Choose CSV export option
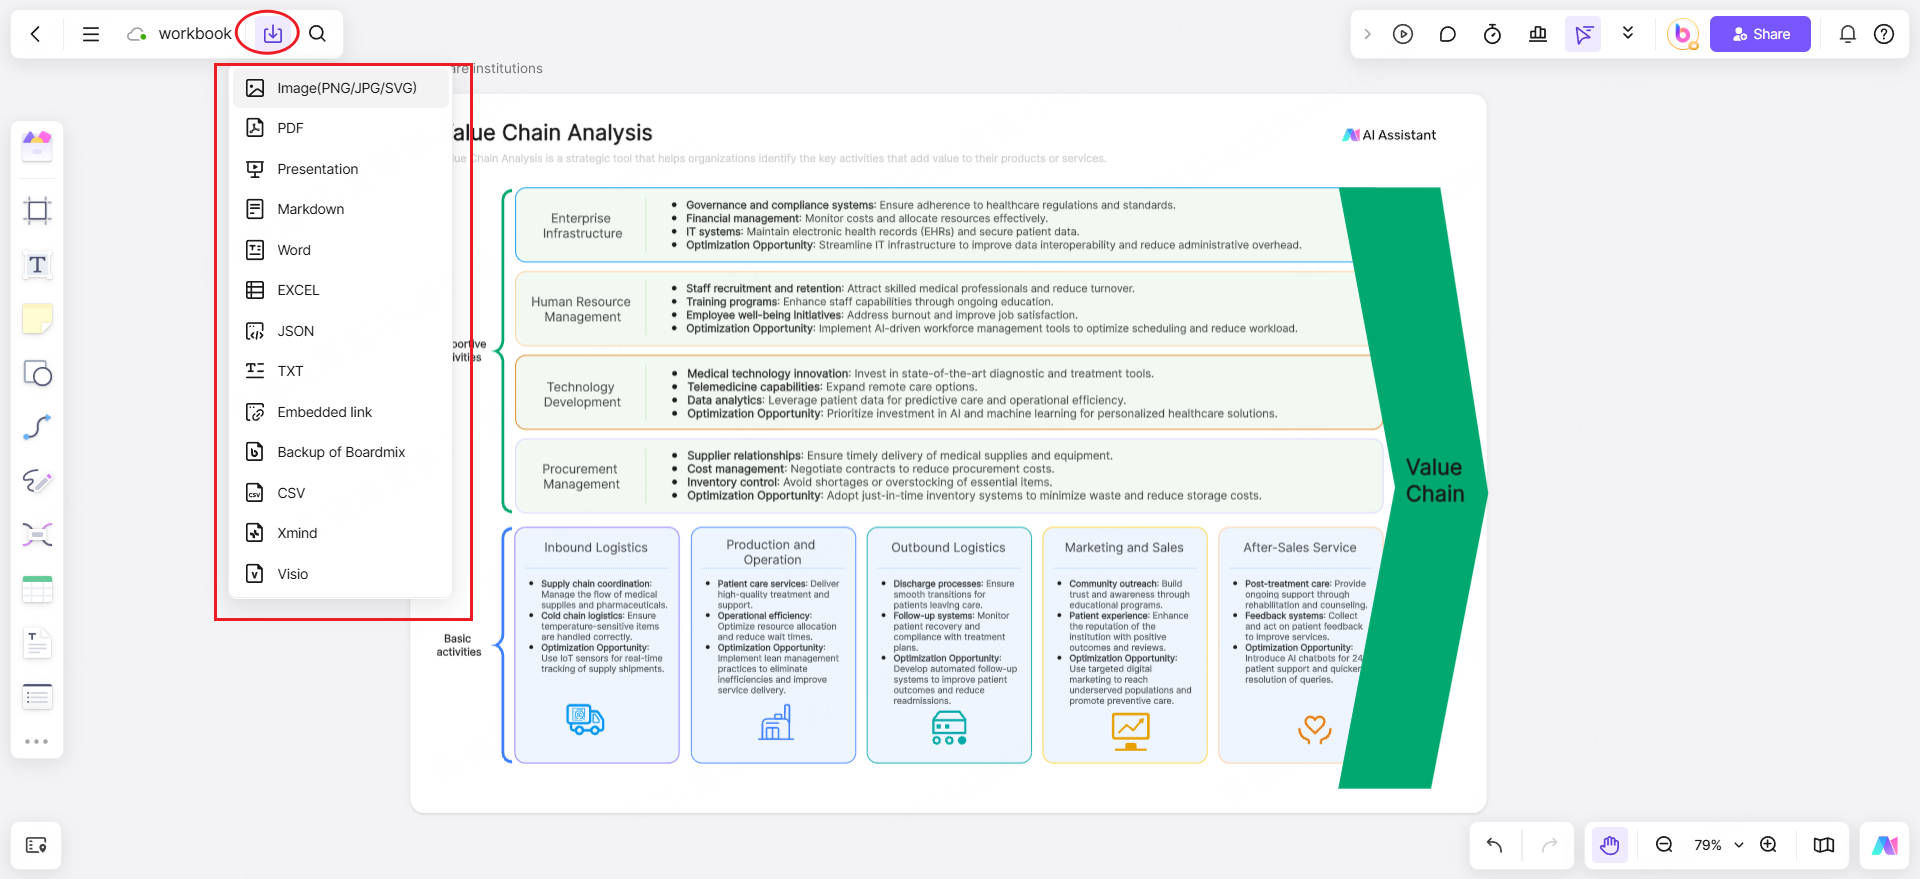 click(x=340, y=493)
